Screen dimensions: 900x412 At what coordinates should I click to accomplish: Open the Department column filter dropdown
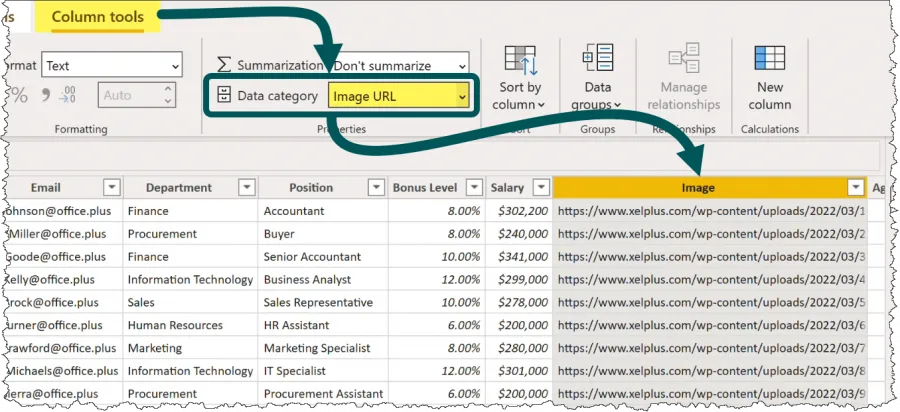tap(245, 188)
